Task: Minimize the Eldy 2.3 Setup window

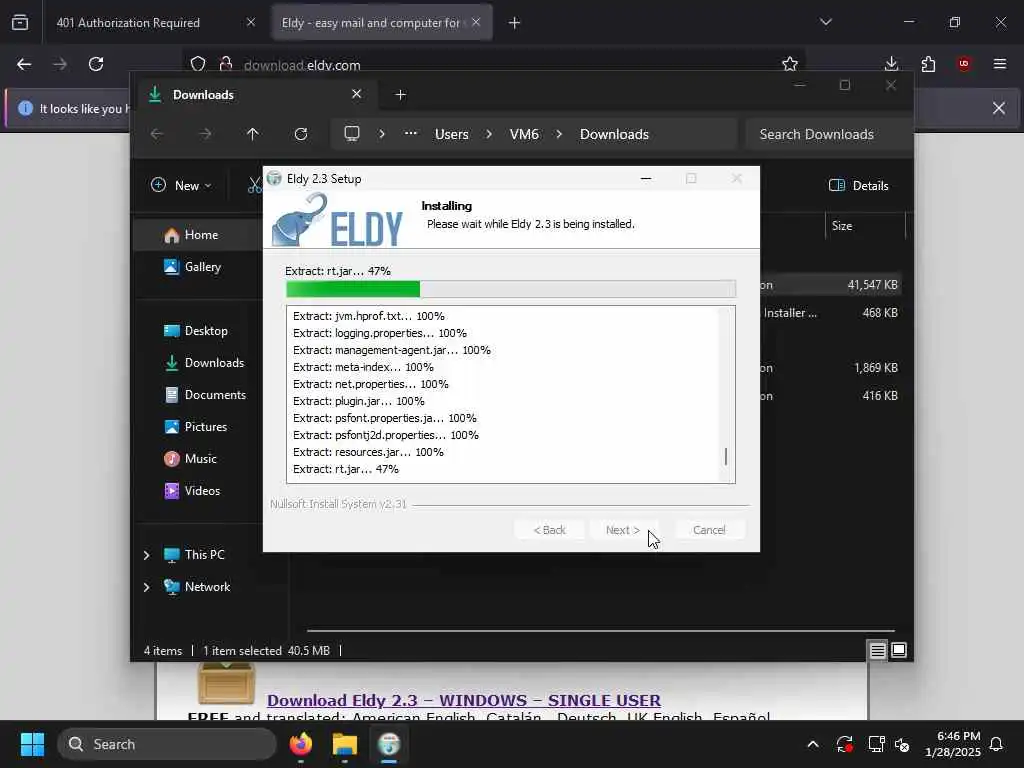Action: 646,178
